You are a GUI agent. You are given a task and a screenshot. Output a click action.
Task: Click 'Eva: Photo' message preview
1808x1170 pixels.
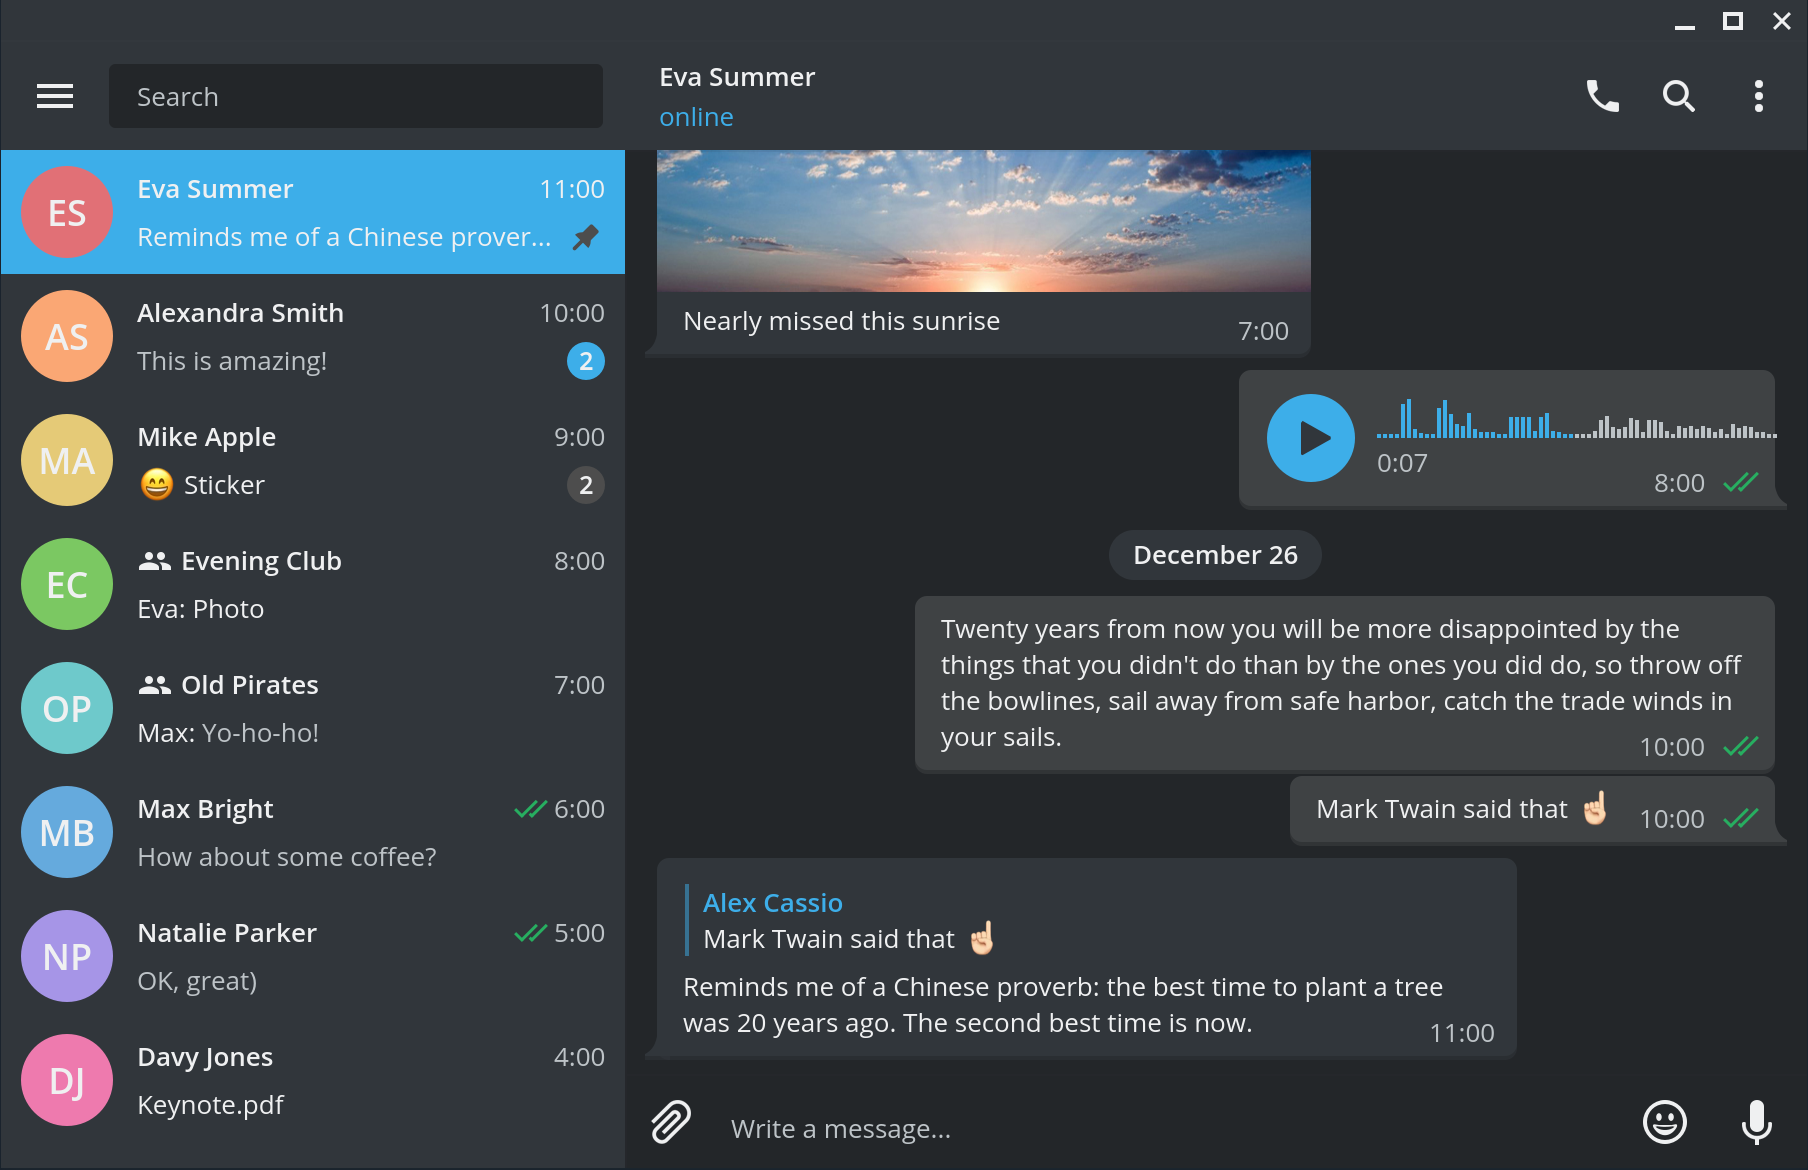click(x=200, y=609)
